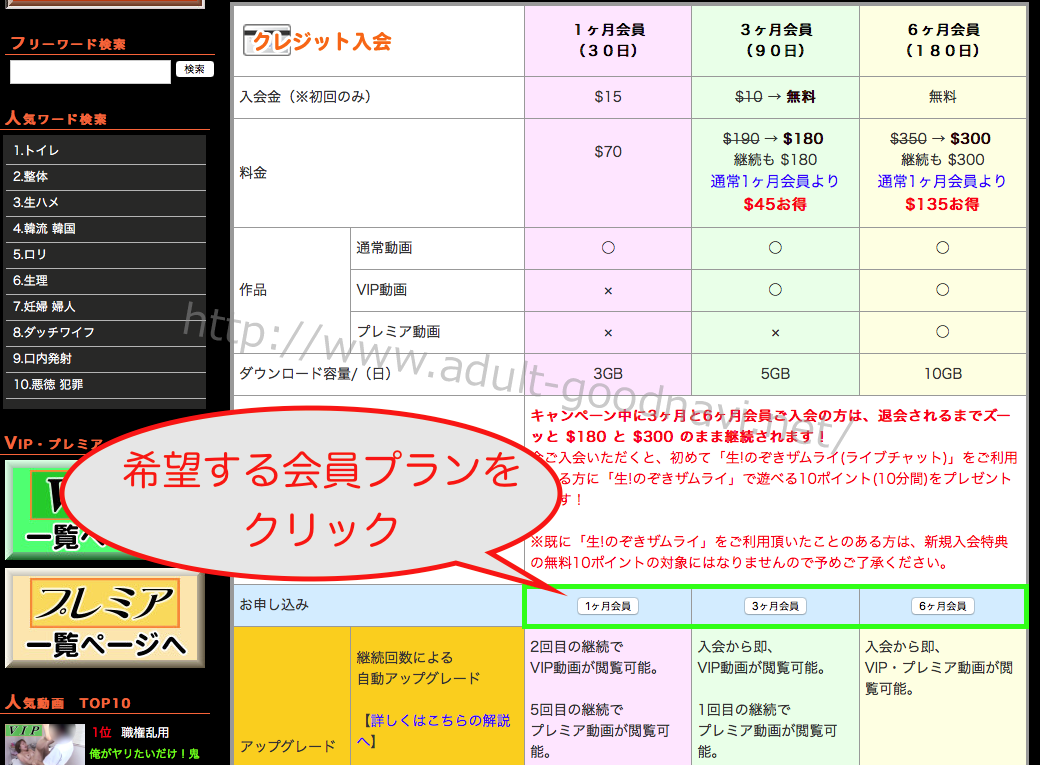
Task: Select the 1.トイレ popular keyword
Action: 105,150
